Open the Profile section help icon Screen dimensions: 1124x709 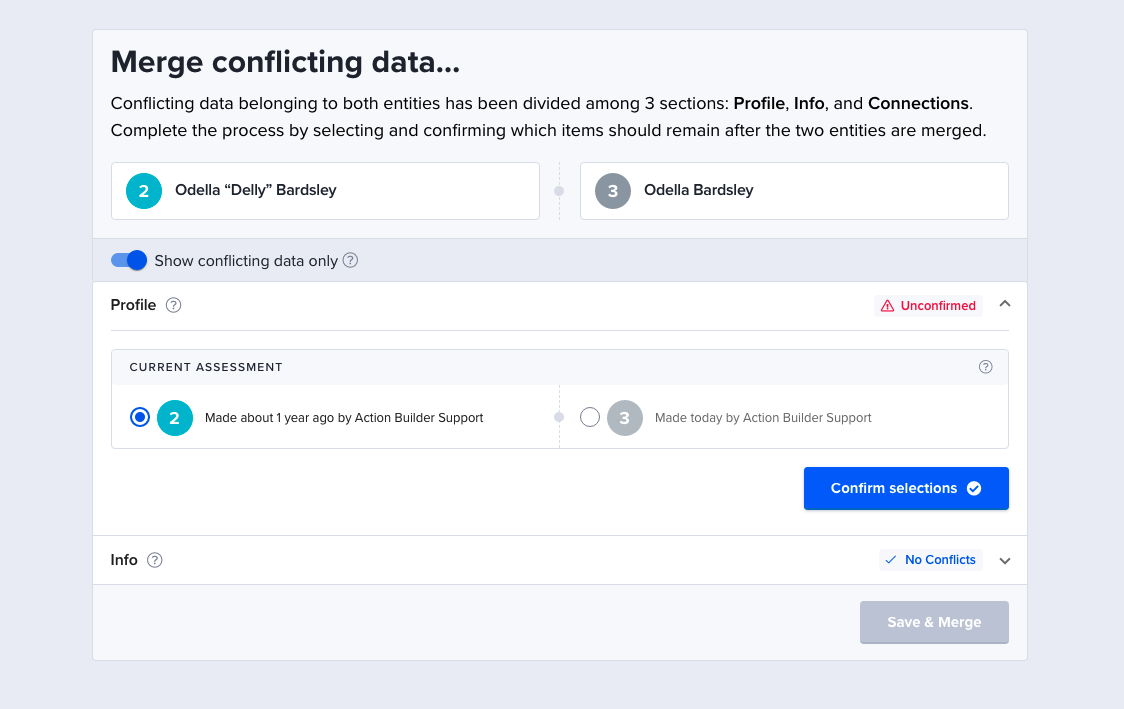pyautogui.click(x=173, y=305)
